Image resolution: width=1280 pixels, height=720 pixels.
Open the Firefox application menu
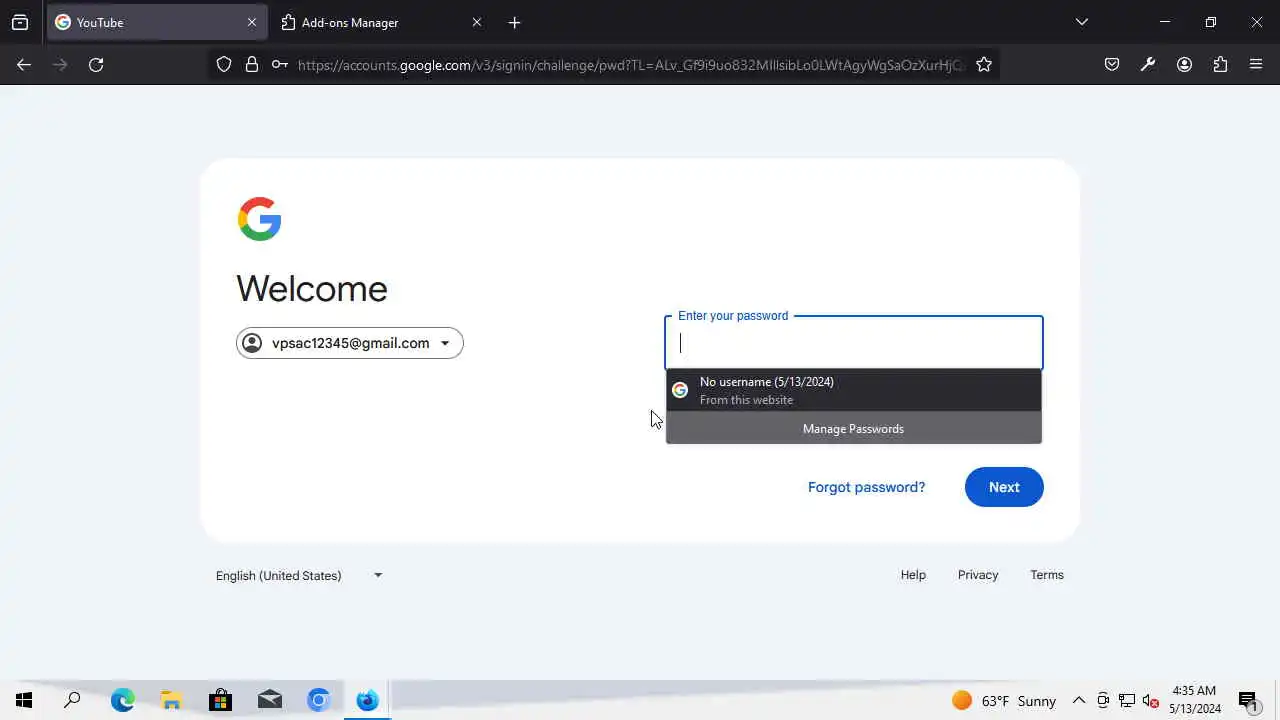tap(1256, 64)
